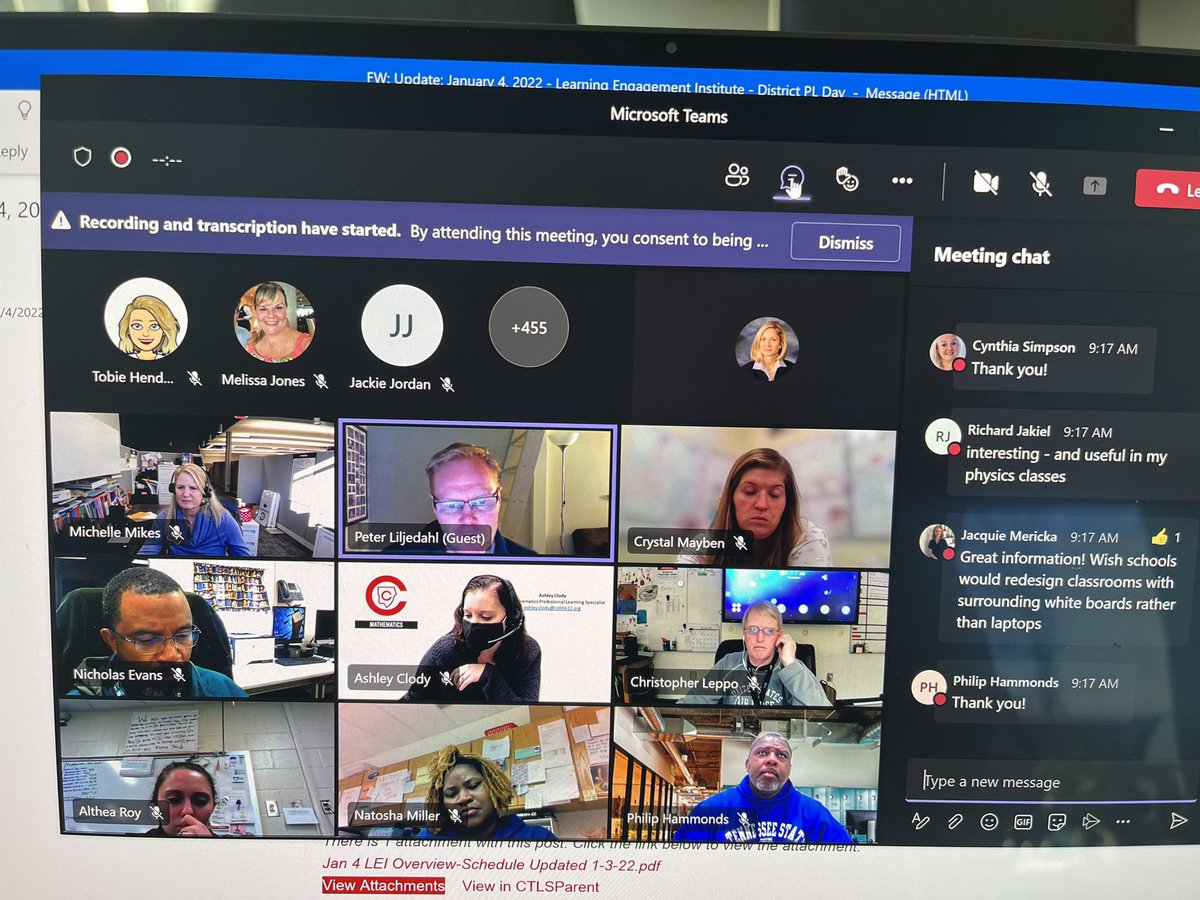
Task: Send your chat message
Action: 1178,820
